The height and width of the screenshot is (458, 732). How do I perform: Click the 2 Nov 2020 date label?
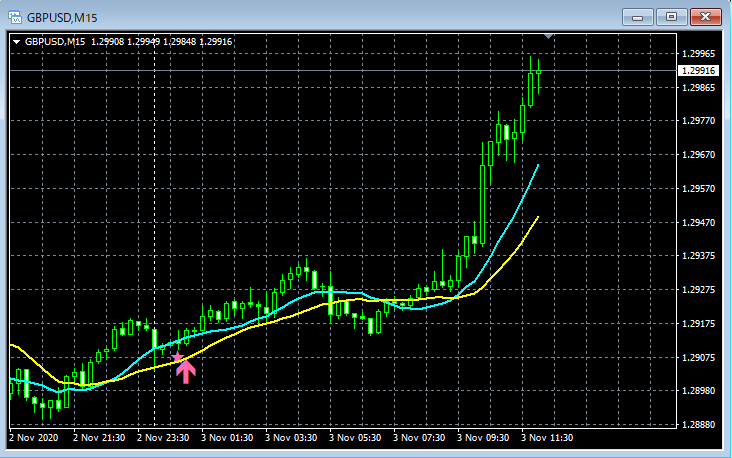point(34,438)
